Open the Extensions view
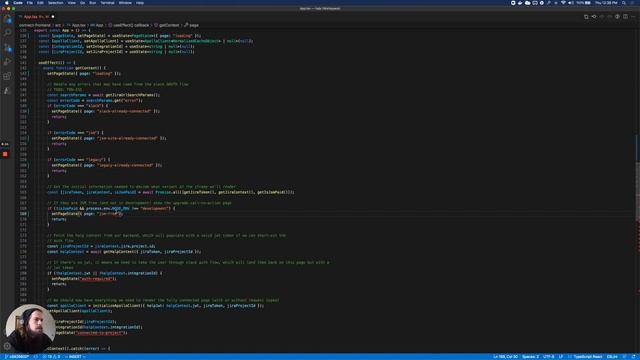640x360 pixels. [x=7, y=76]
